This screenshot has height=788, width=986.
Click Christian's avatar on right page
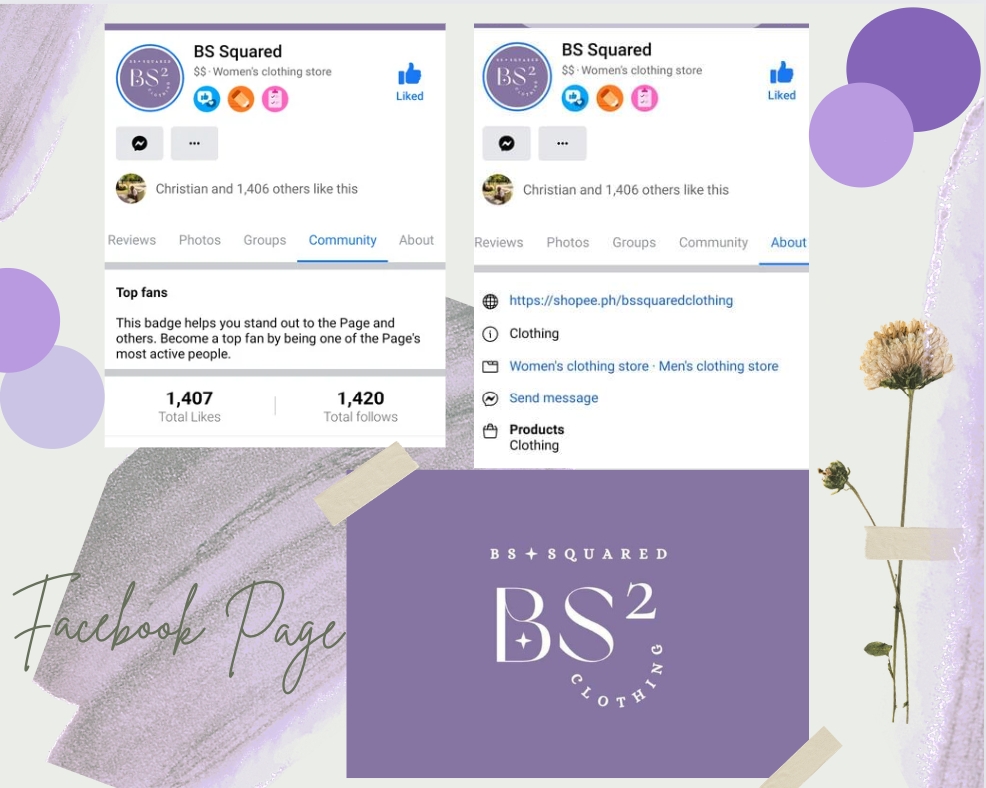point(497,189)
